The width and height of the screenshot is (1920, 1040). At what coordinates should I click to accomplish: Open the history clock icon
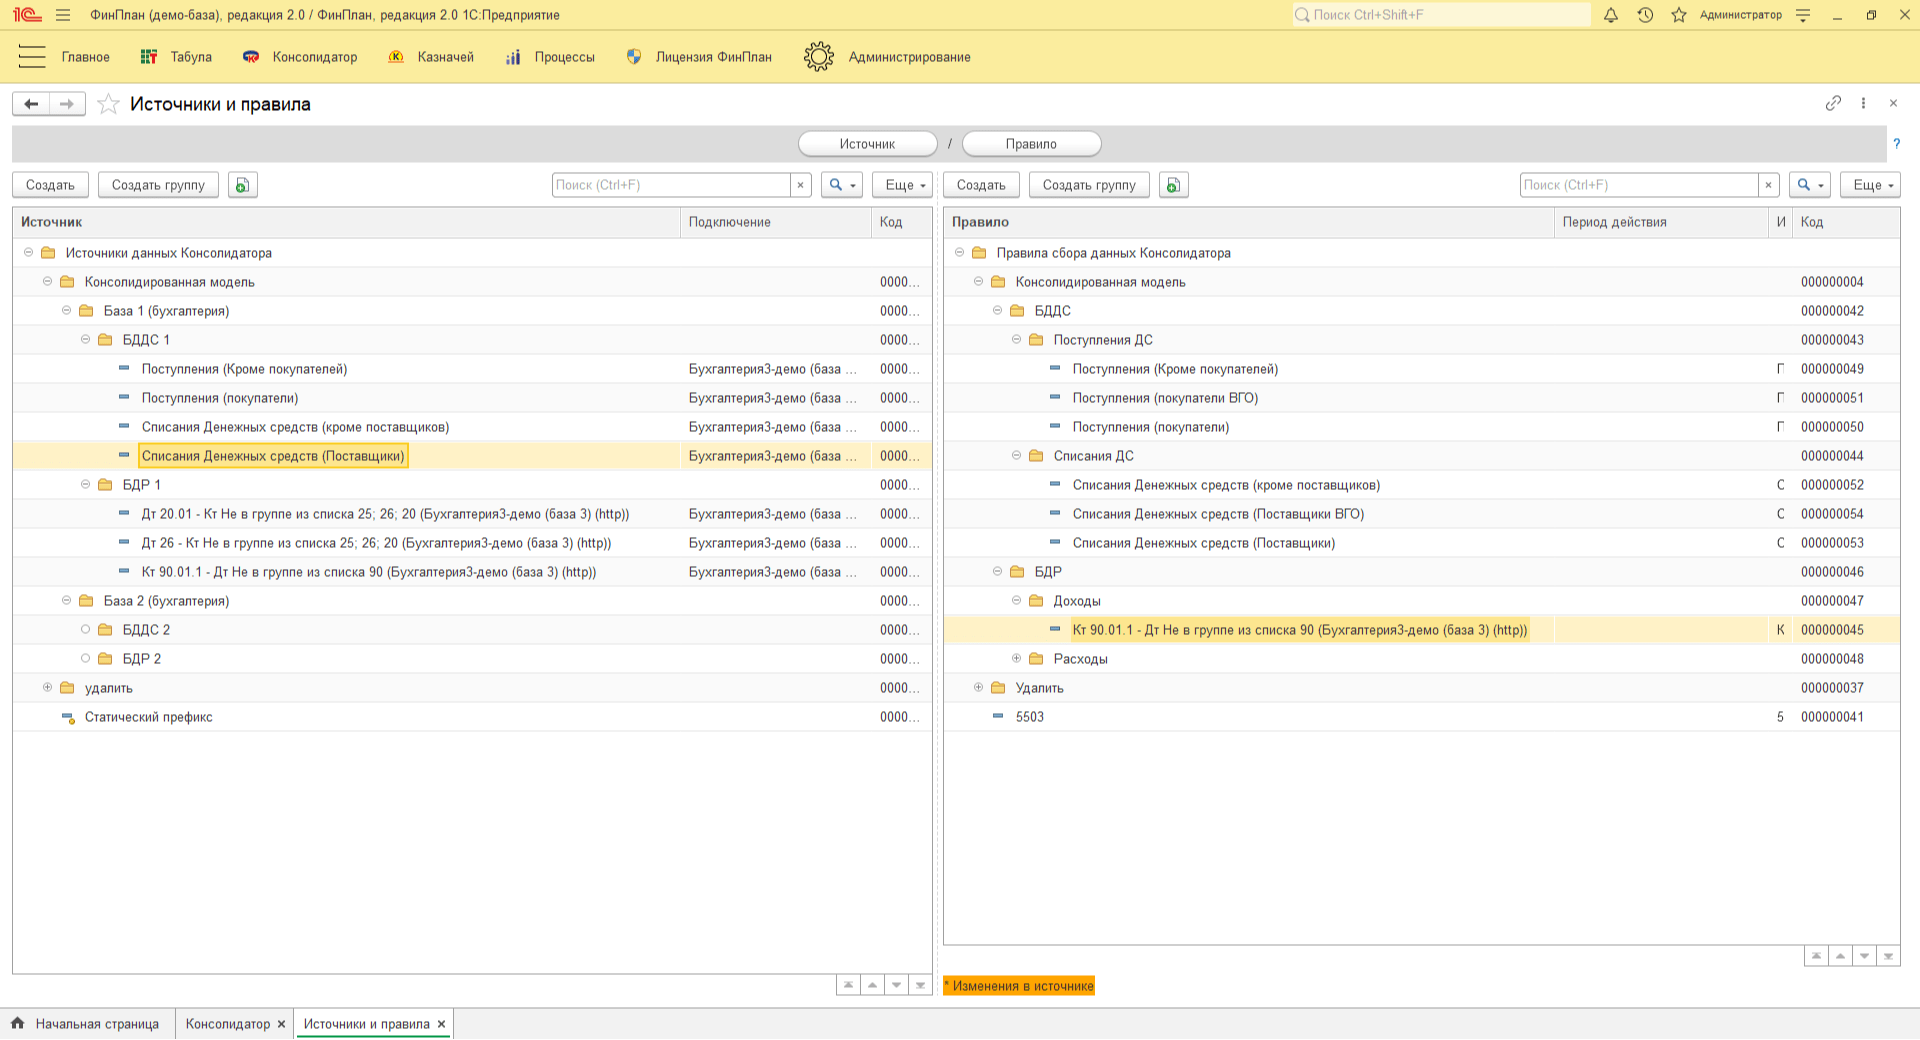pos(1645,15)
